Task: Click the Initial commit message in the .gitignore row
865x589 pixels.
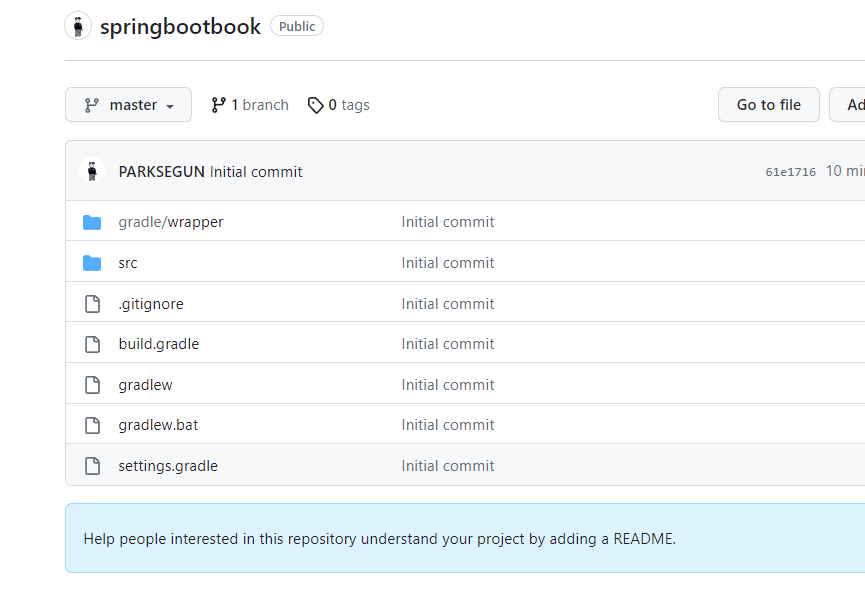Action: (x=448, y=304)
